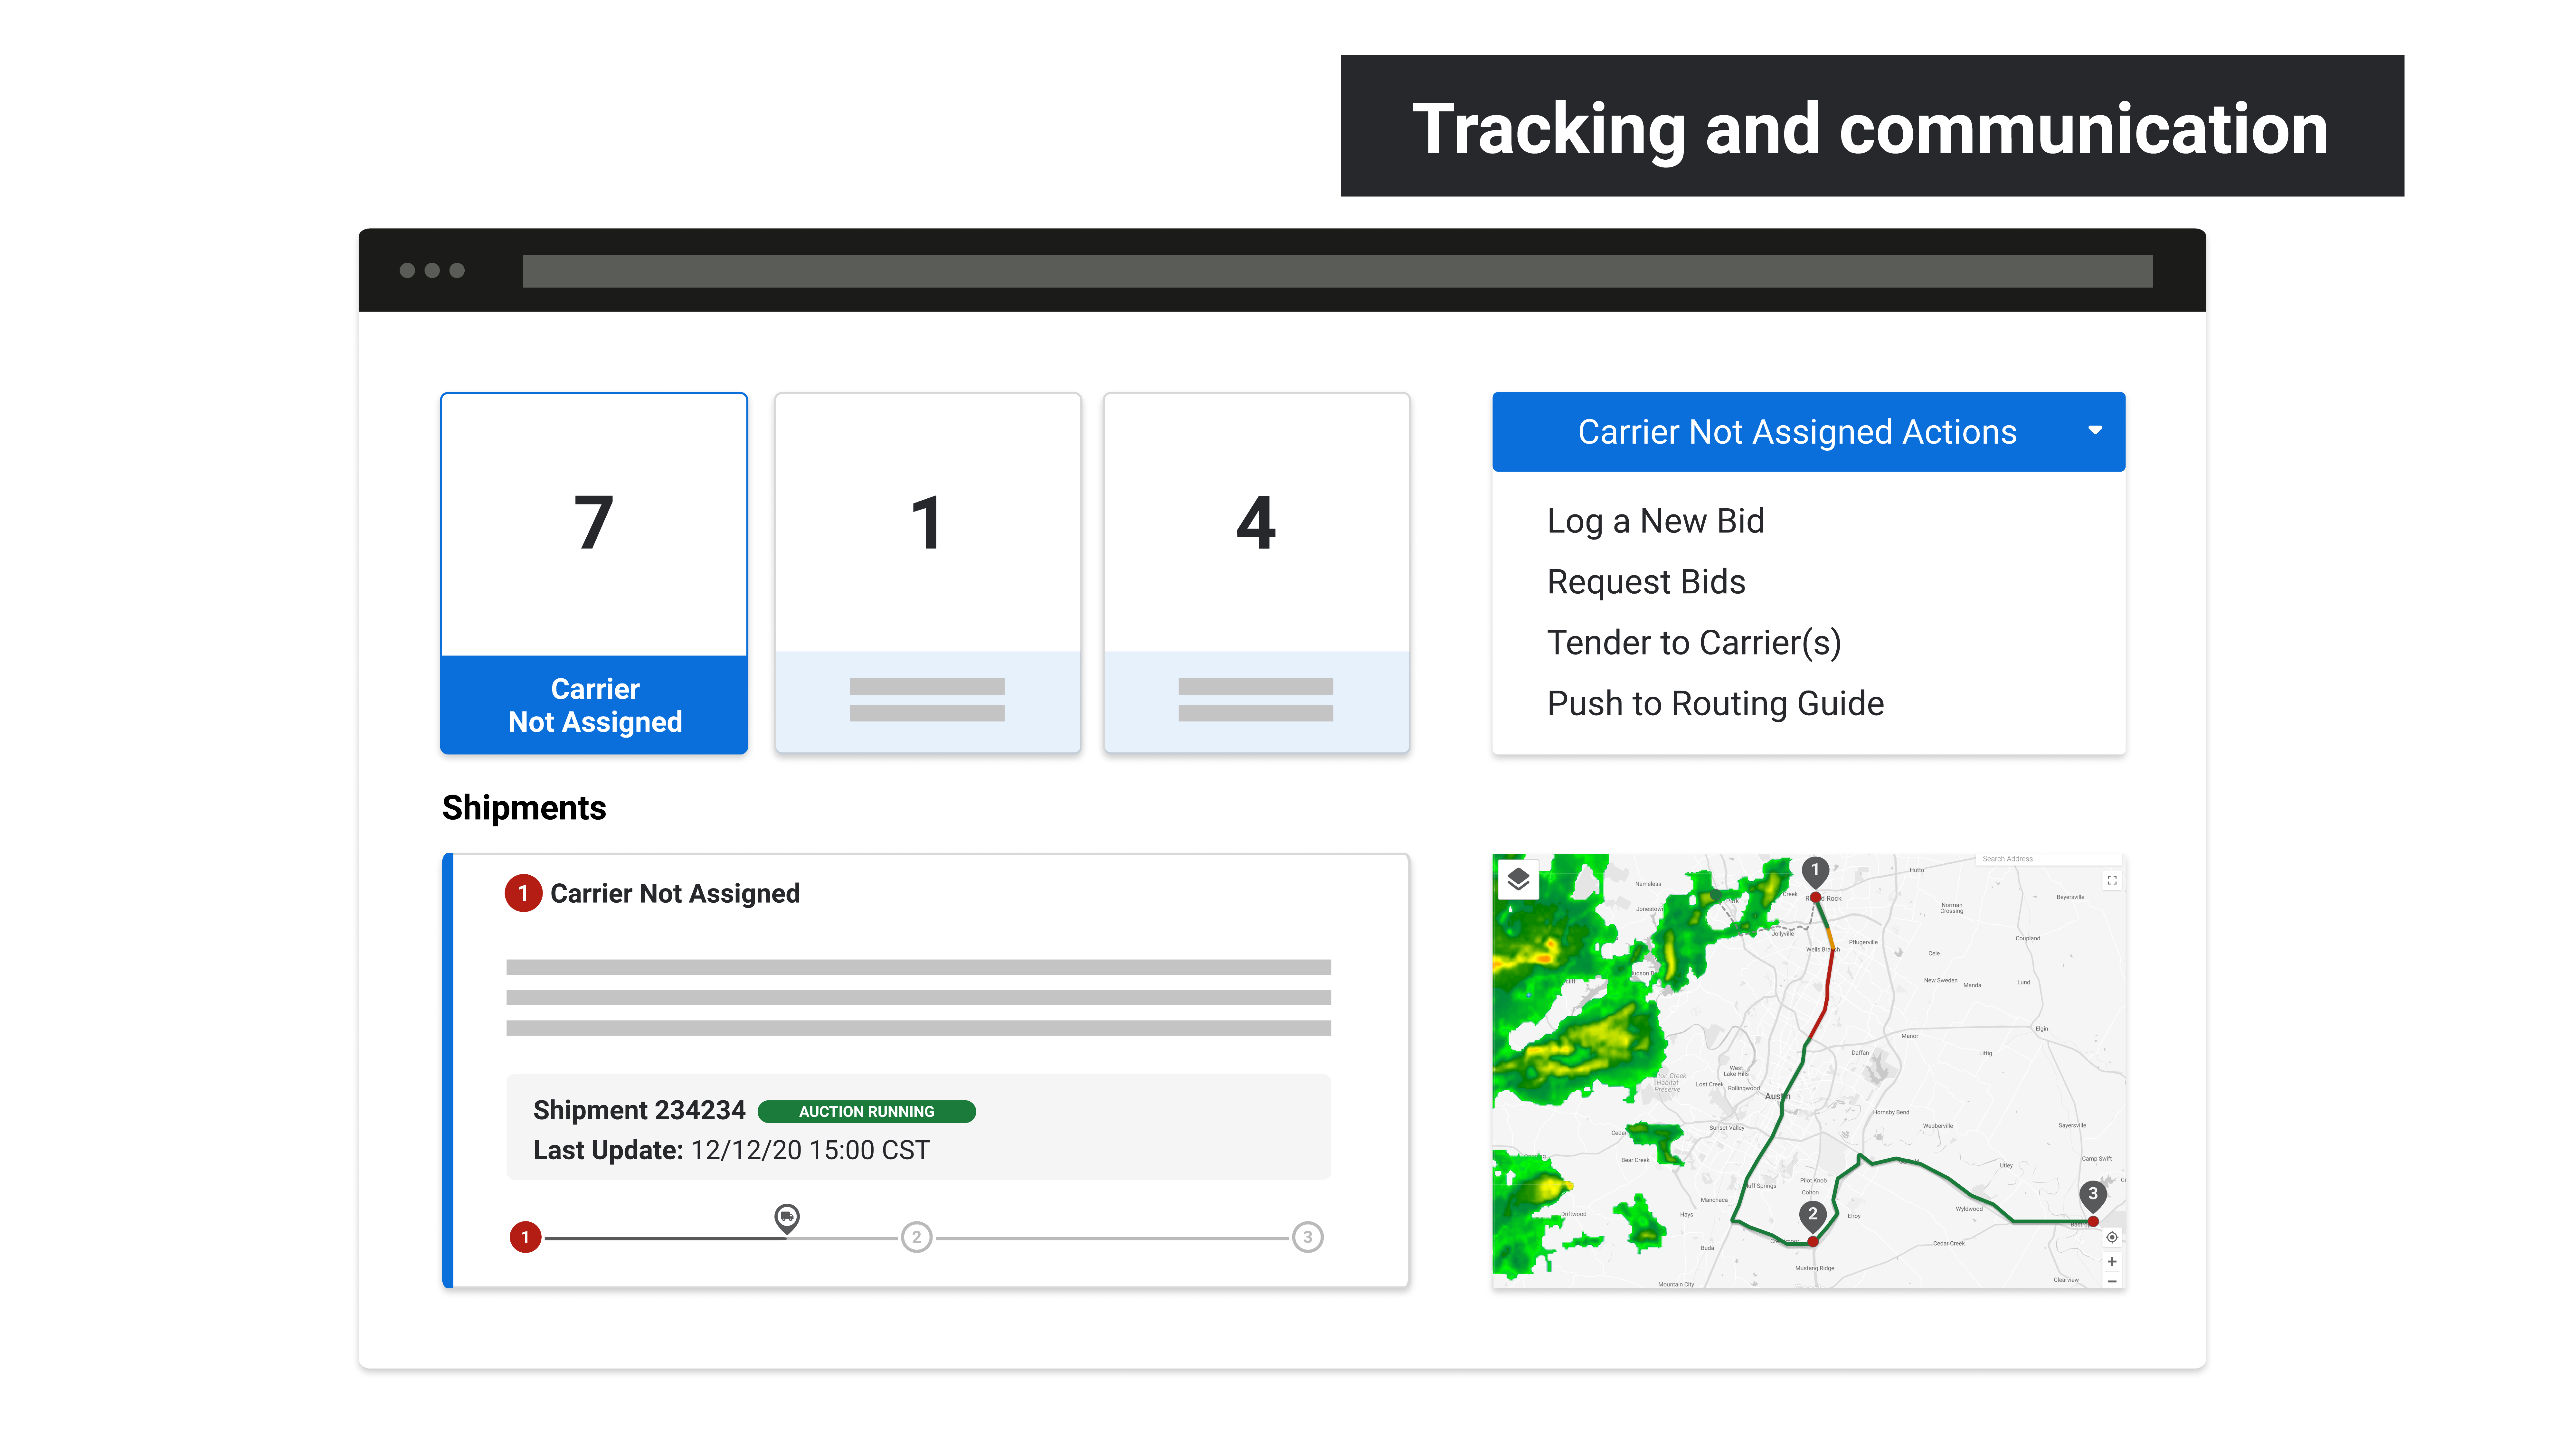Select Tender to Carrier(s) option
This screenshot has height=1449, width=2576.
[x=1694, y=643]
